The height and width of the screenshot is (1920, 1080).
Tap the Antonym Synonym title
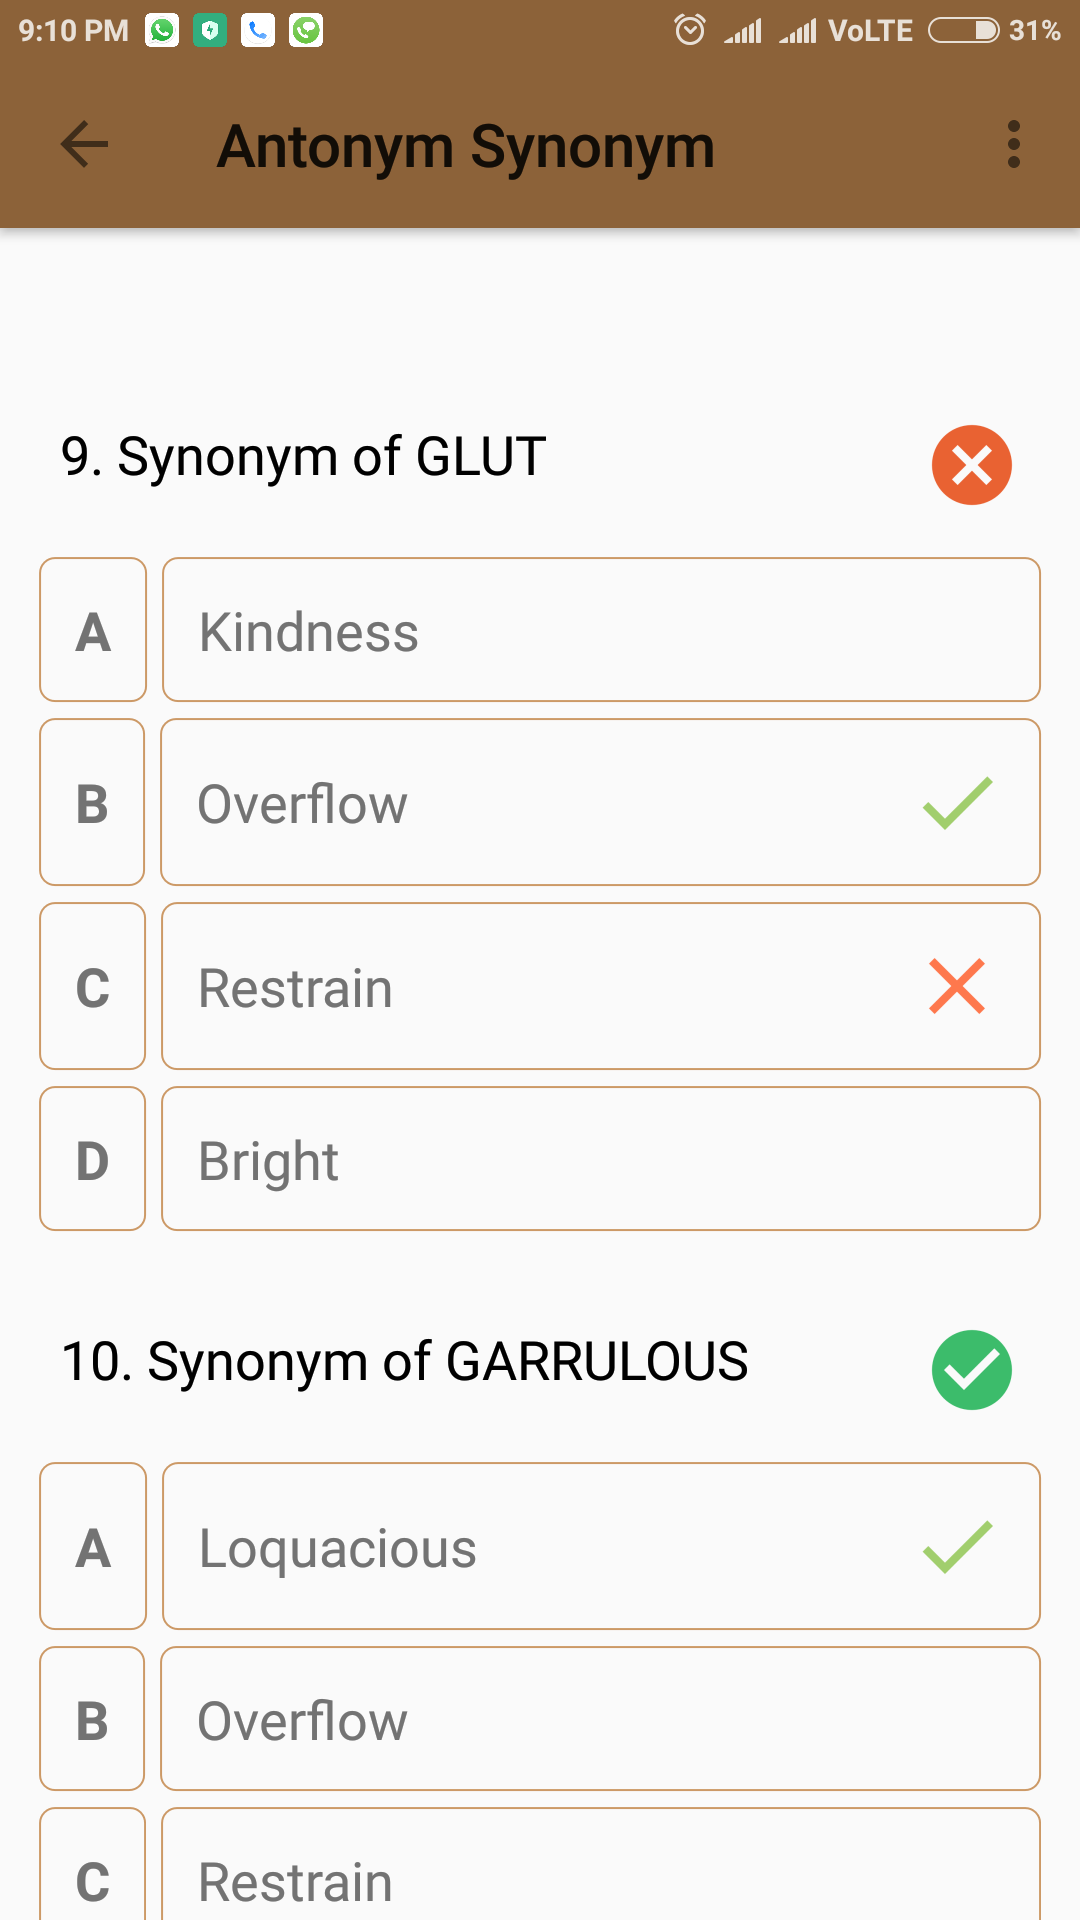tap(466, 147)
